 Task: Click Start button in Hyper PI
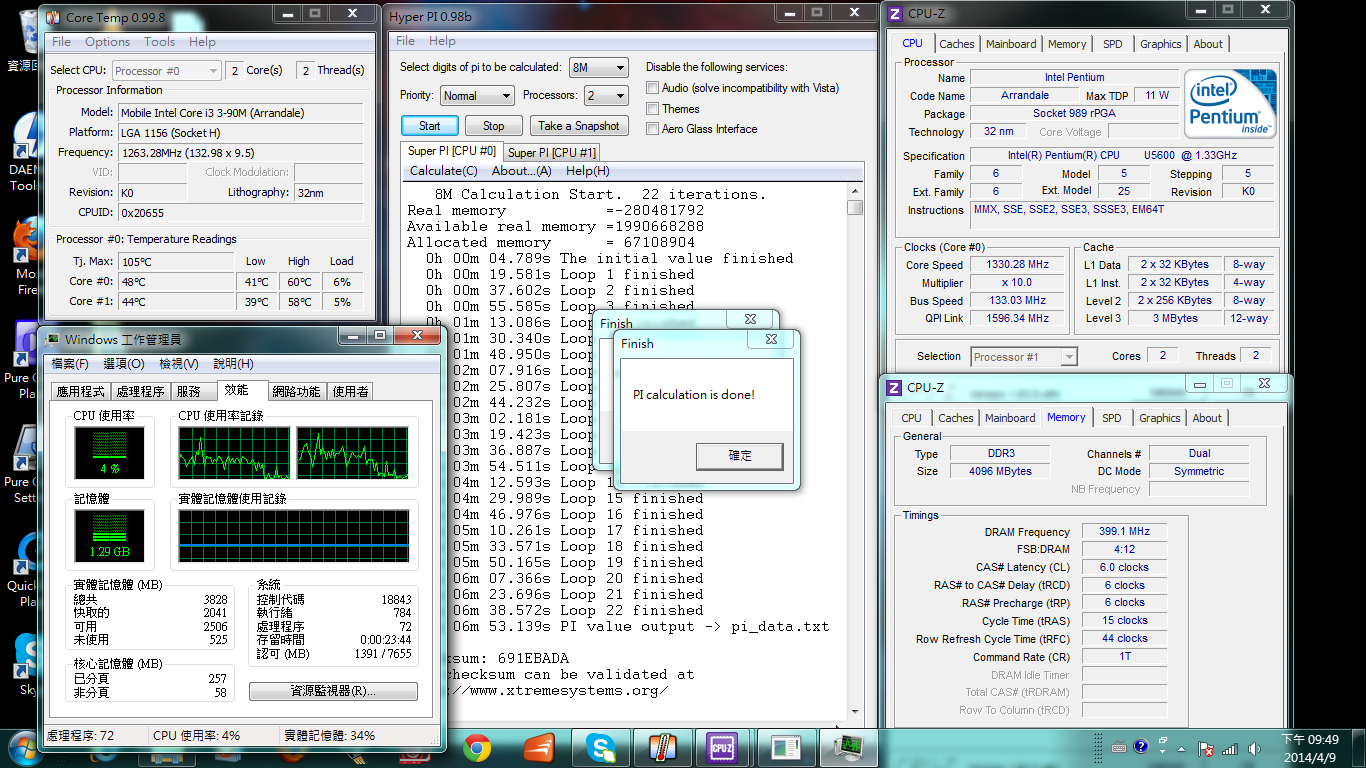430,126
